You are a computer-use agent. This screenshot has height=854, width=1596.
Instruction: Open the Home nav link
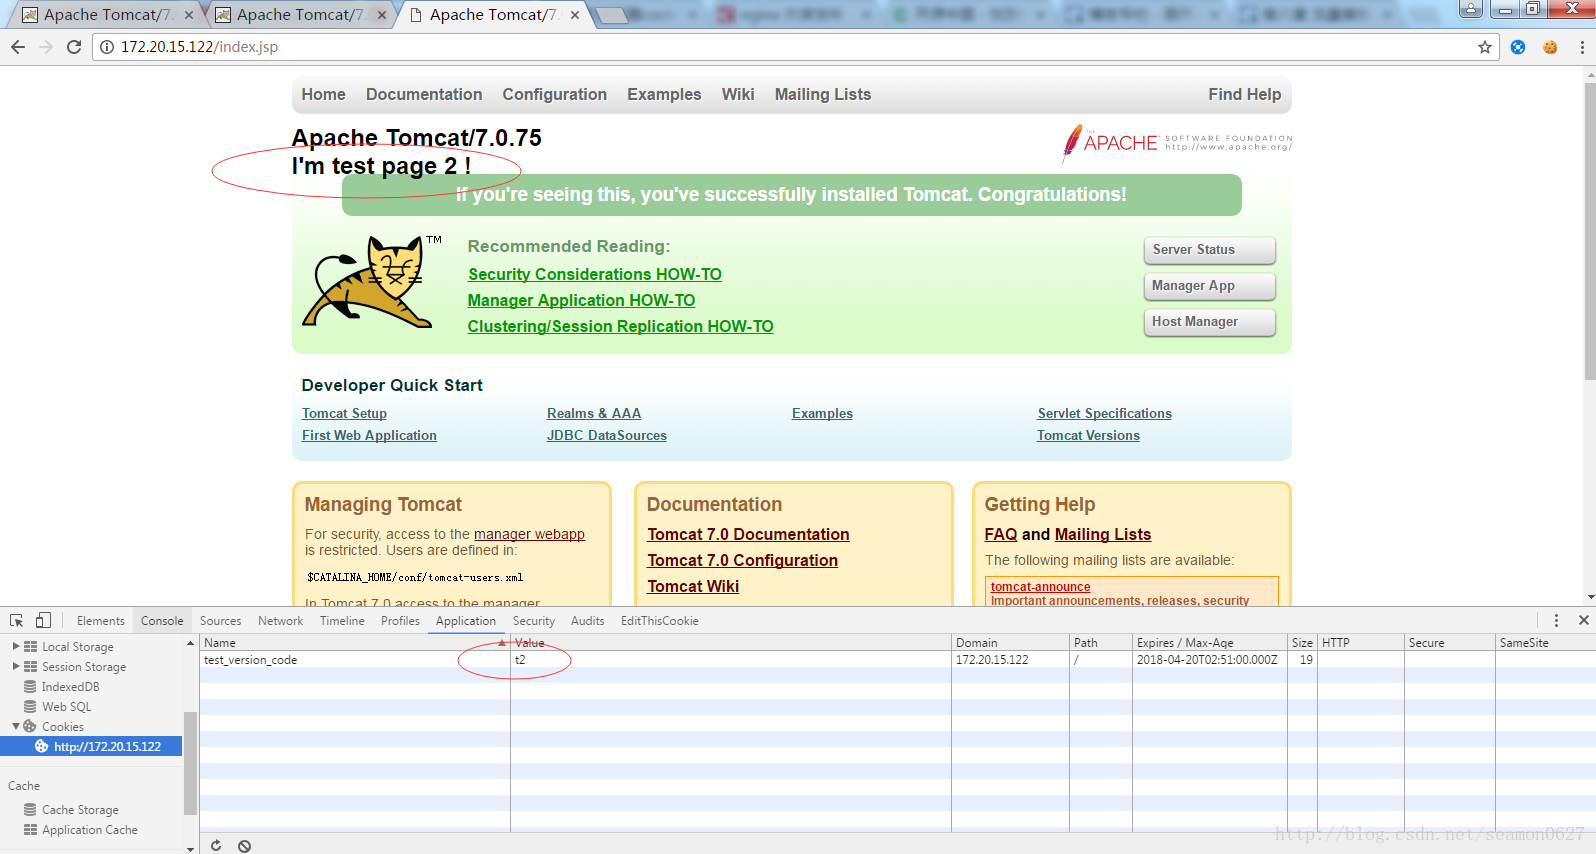[323, 95]
